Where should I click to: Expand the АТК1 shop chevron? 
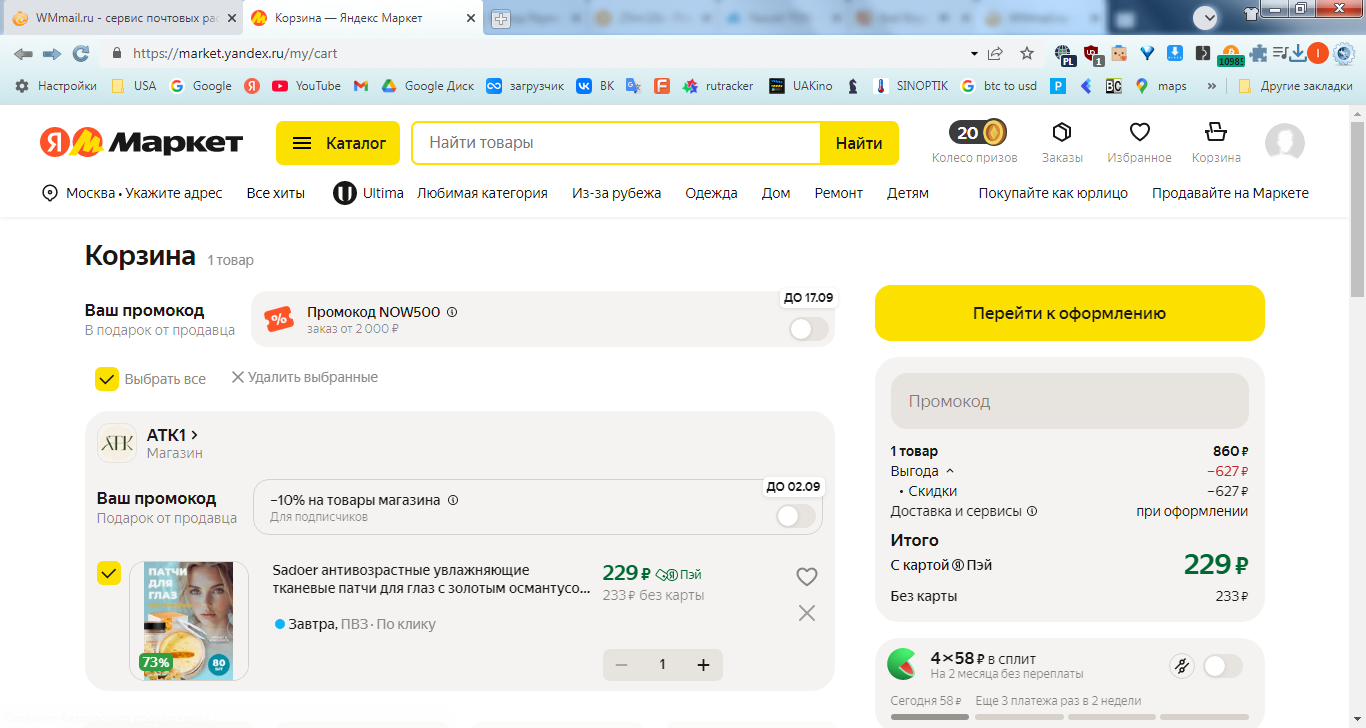tap(195, 435)
